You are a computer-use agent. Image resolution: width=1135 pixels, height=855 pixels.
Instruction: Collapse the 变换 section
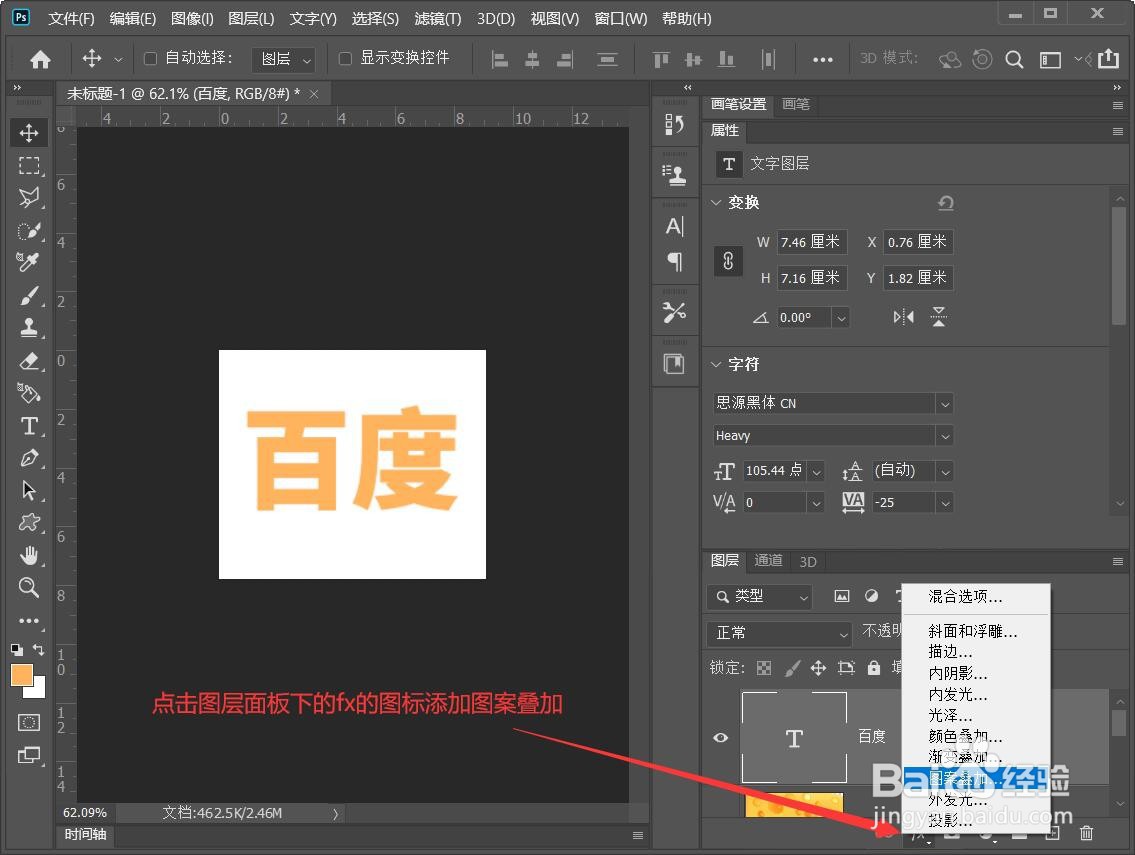[x=716, y=203]
